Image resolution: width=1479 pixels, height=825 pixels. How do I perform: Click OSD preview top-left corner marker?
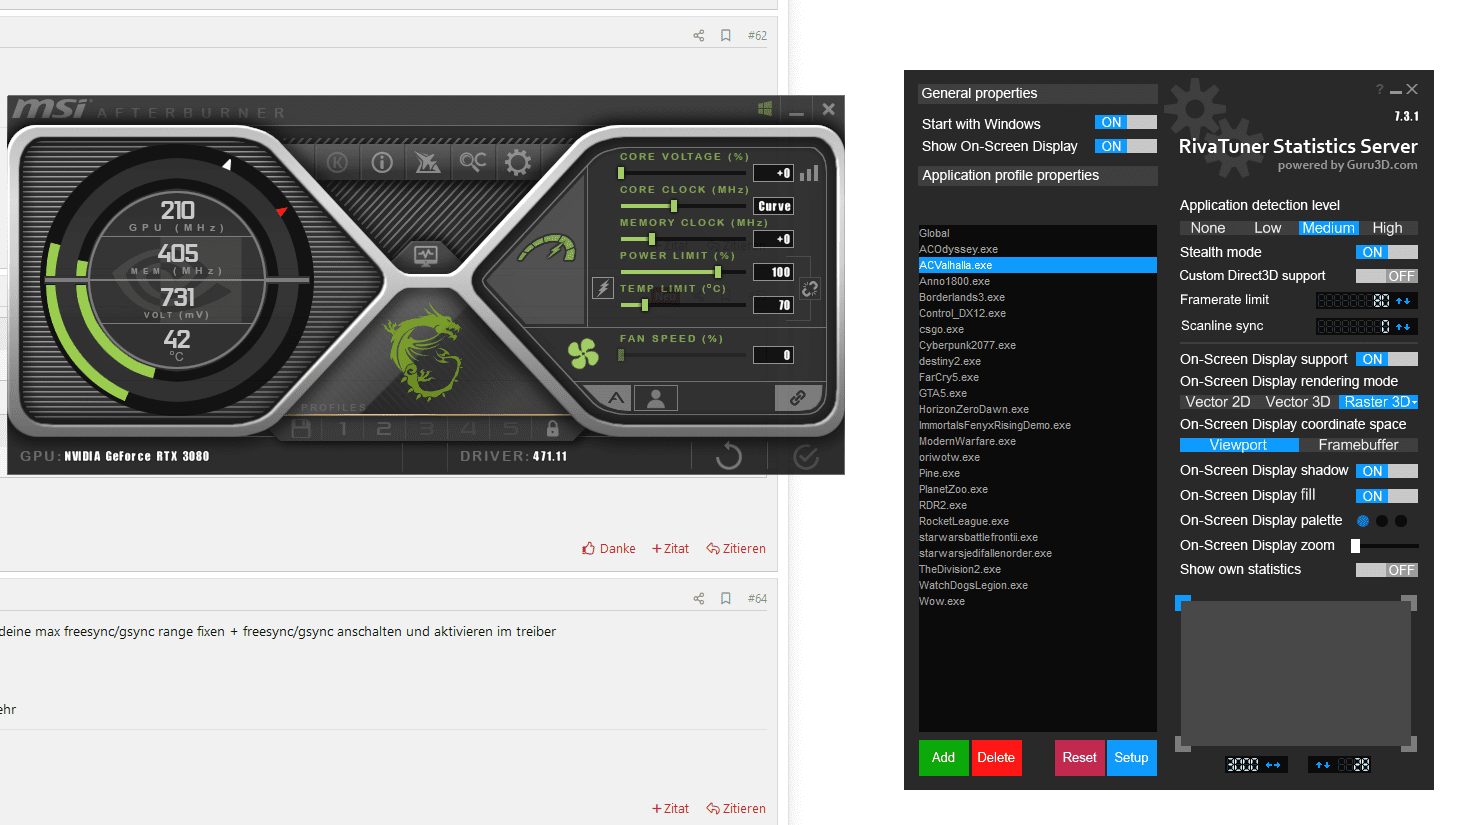1183,602
